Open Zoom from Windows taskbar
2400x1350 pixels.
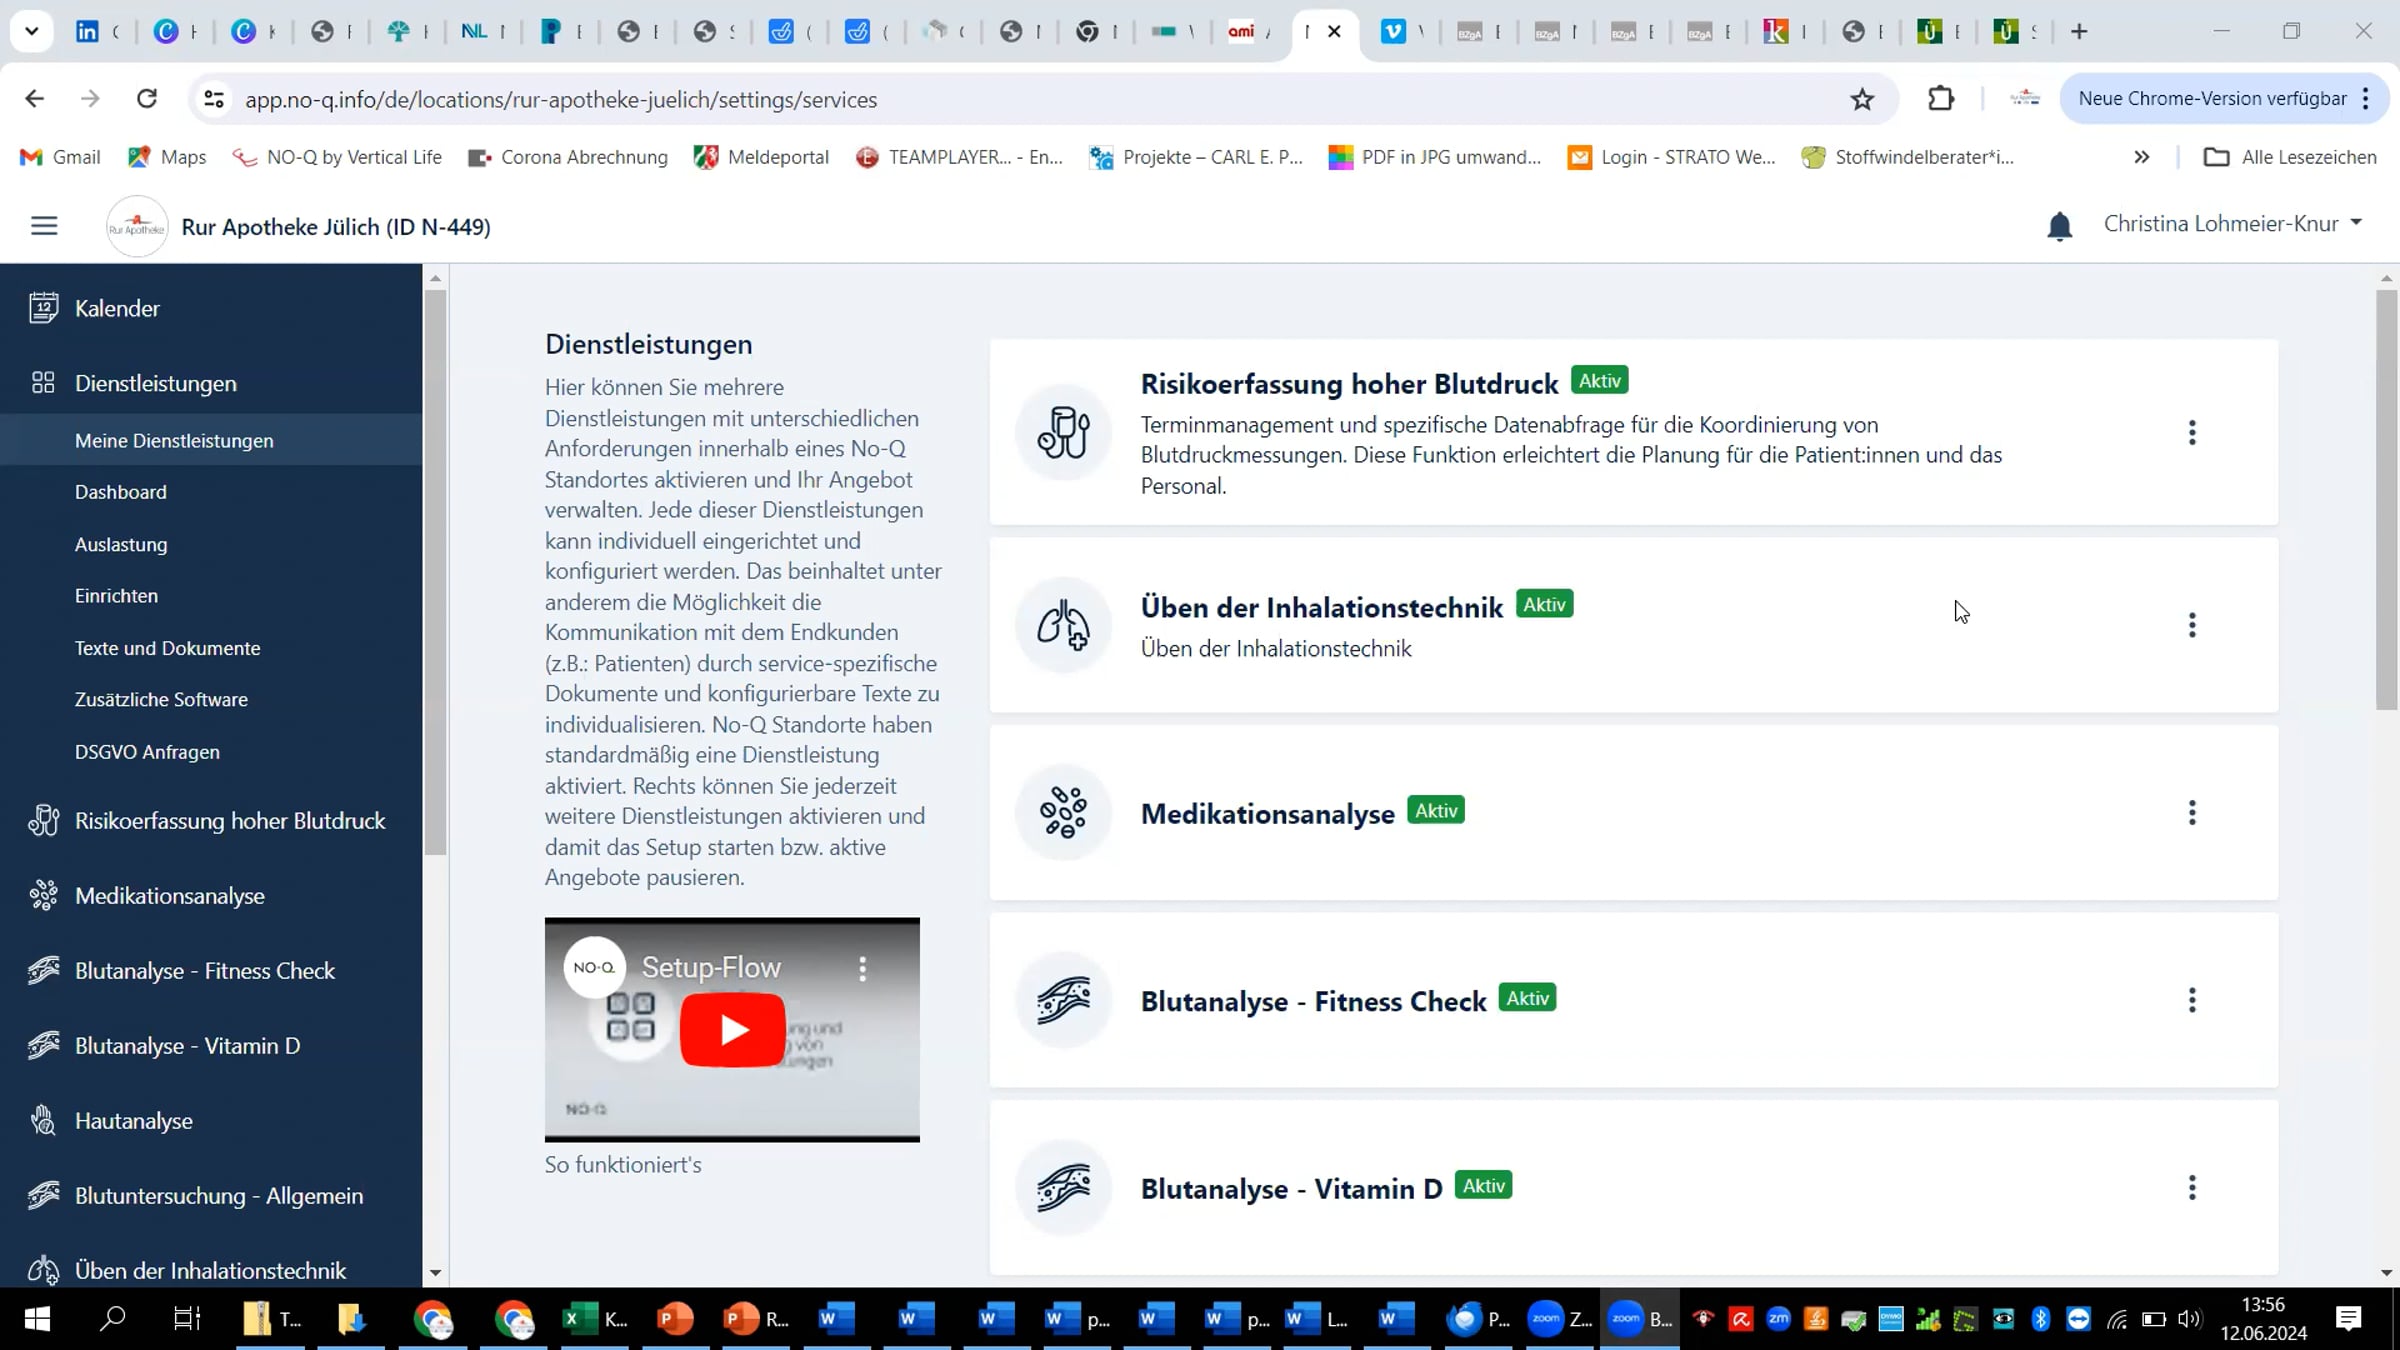(x=1546, y=1319)
